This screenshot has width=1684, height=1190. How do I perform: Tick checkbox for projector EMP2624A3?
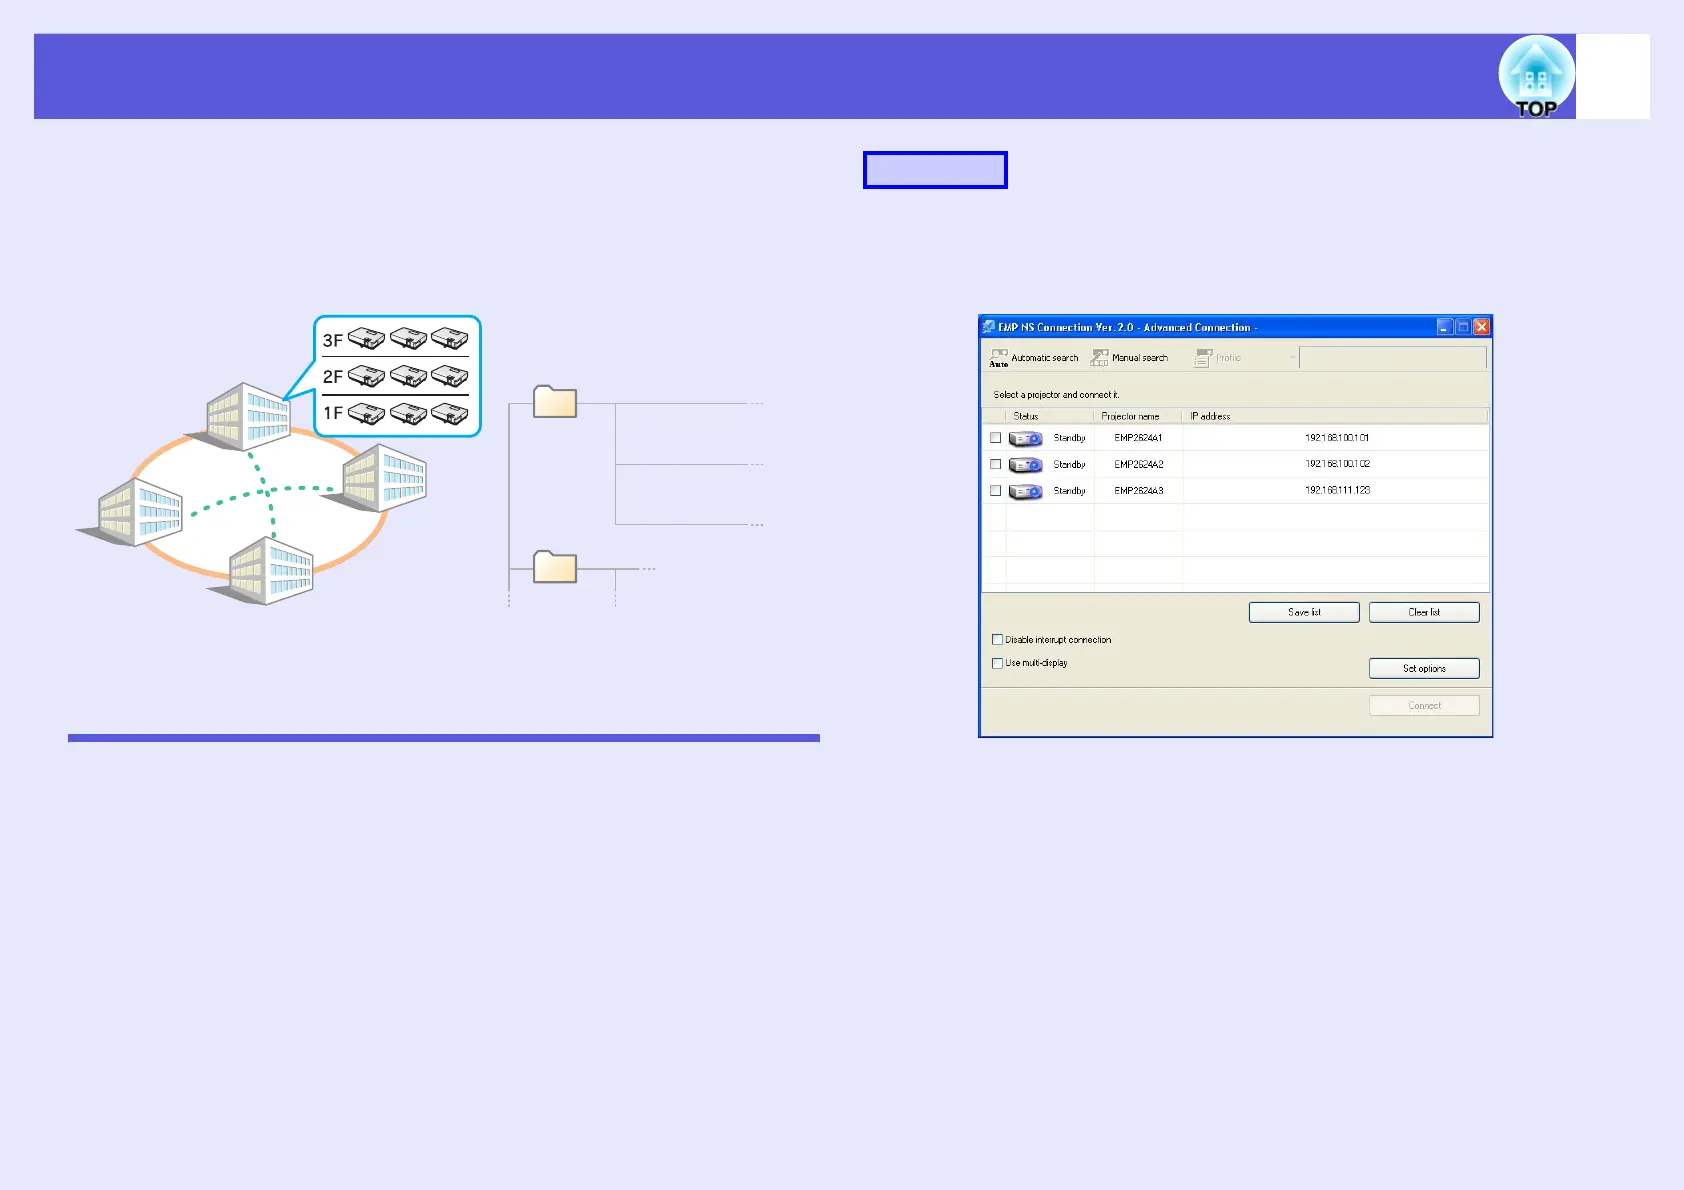coord(995,491)
